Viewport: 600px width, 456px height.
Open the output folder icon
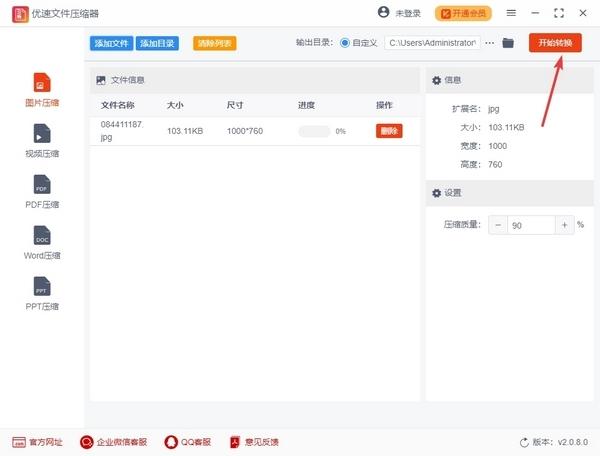click(x=508, y=43)
